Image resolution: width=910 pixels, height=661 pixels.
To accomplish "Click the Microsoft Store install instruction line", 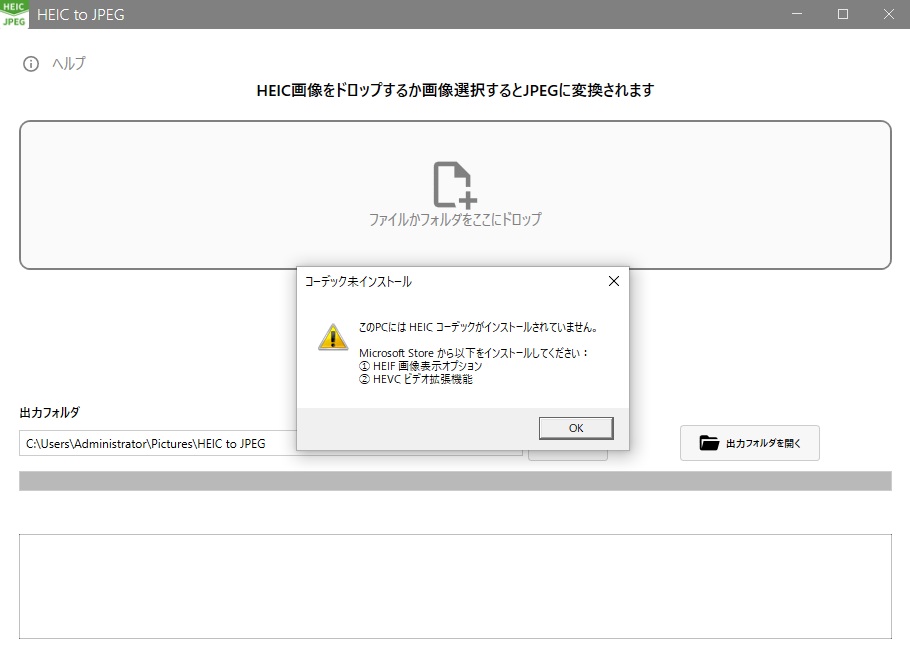I will (x=474, y=353).
